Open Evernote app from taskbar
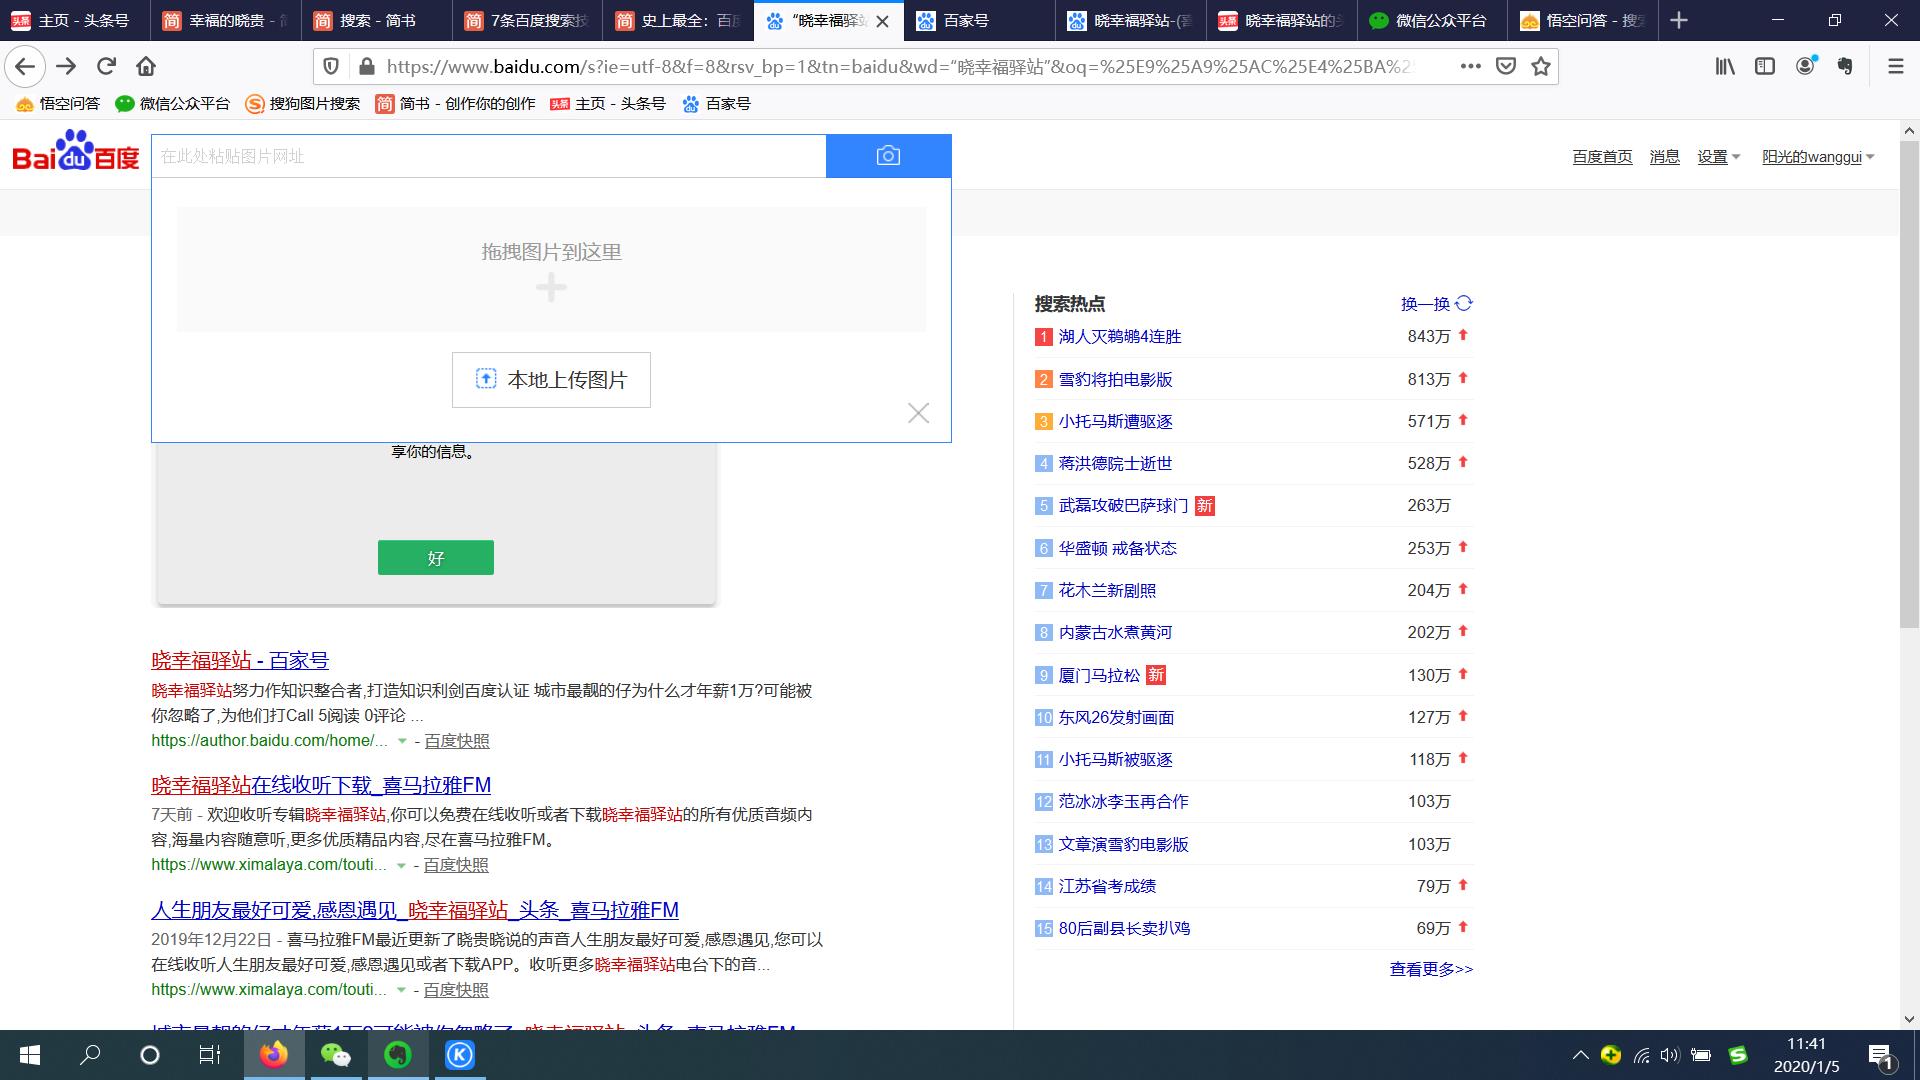This screenshot has width=1920, height=1080. (x=398, y=1055)
